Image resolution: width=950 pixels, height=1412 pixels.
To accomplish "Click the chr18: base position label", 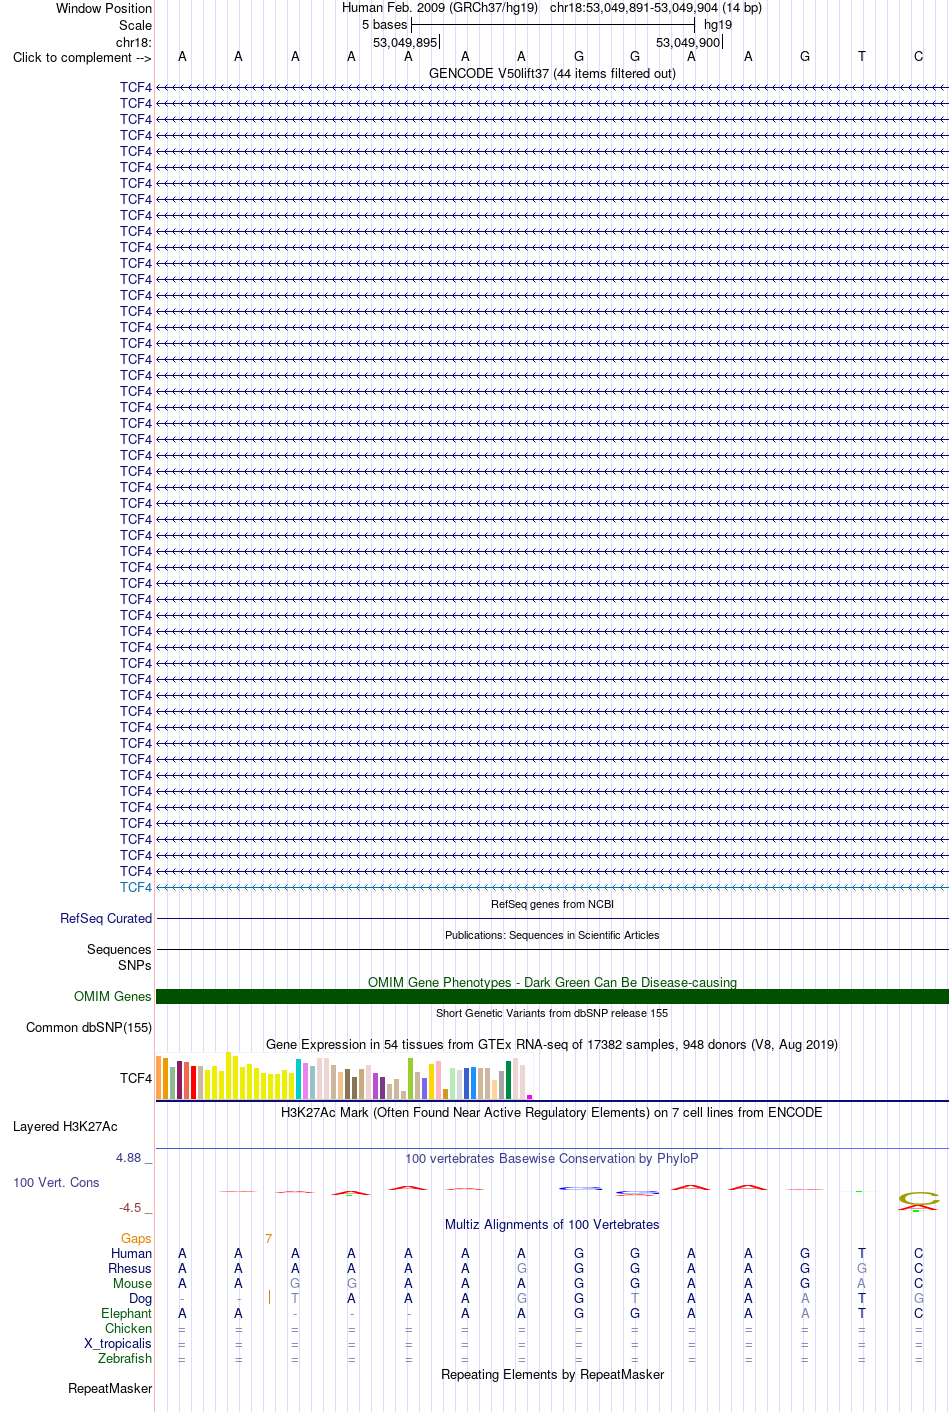I will point(134,42).
